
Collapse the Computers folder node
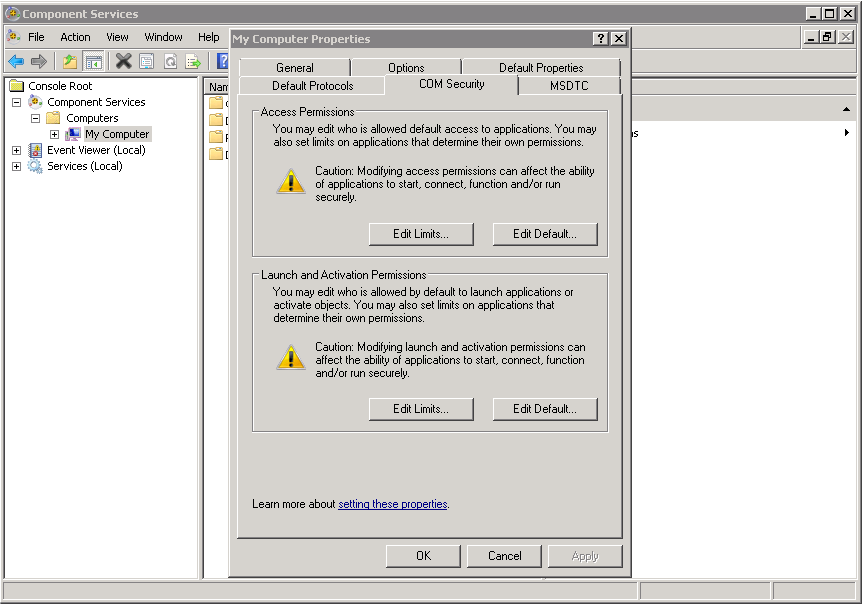coord(35,118)
